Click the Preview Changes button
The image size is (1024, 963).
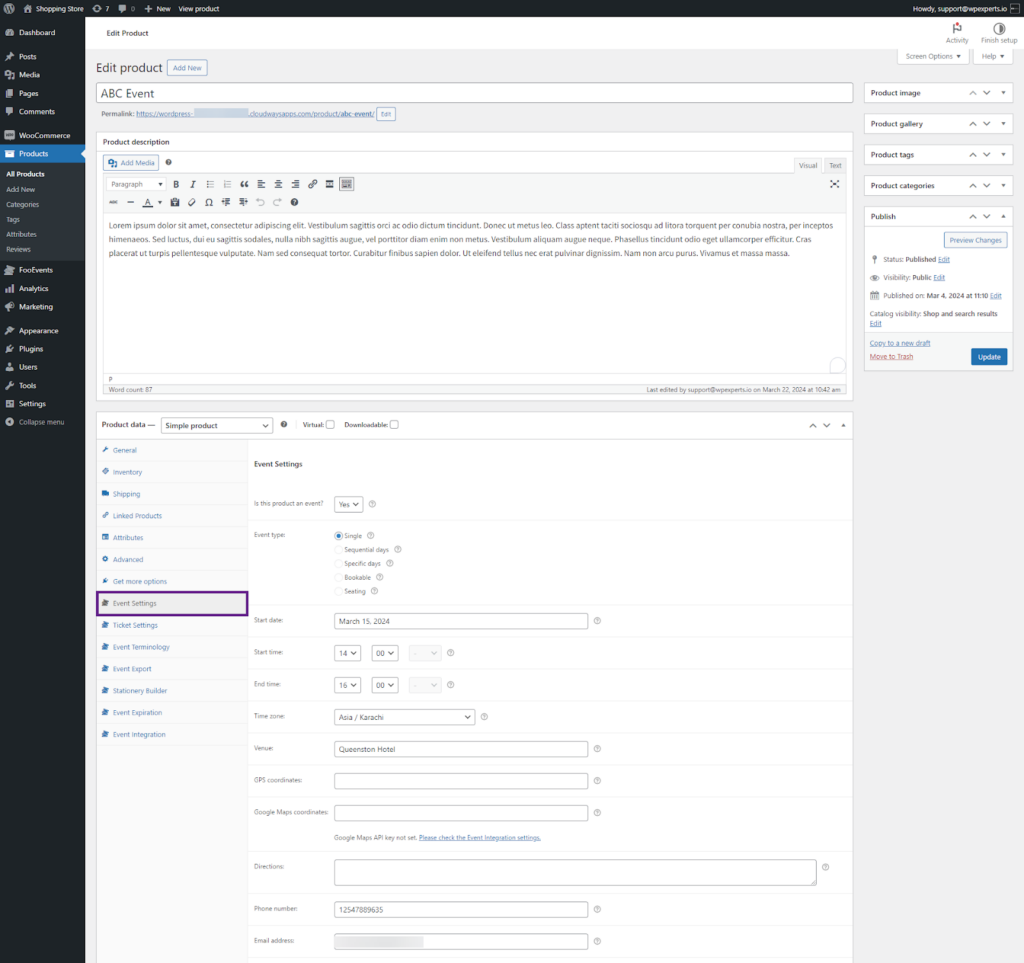pos(975,240)
